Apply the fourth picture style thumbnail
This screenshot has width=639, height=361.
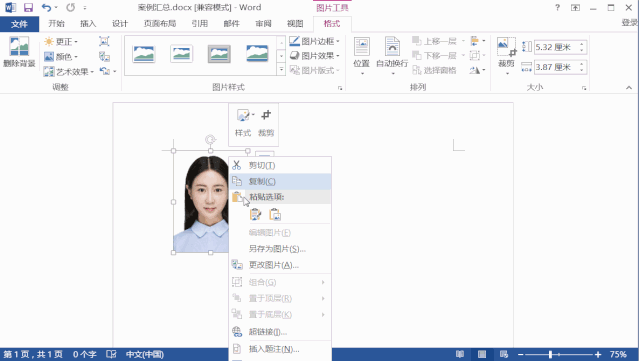(x=257, y=54)
